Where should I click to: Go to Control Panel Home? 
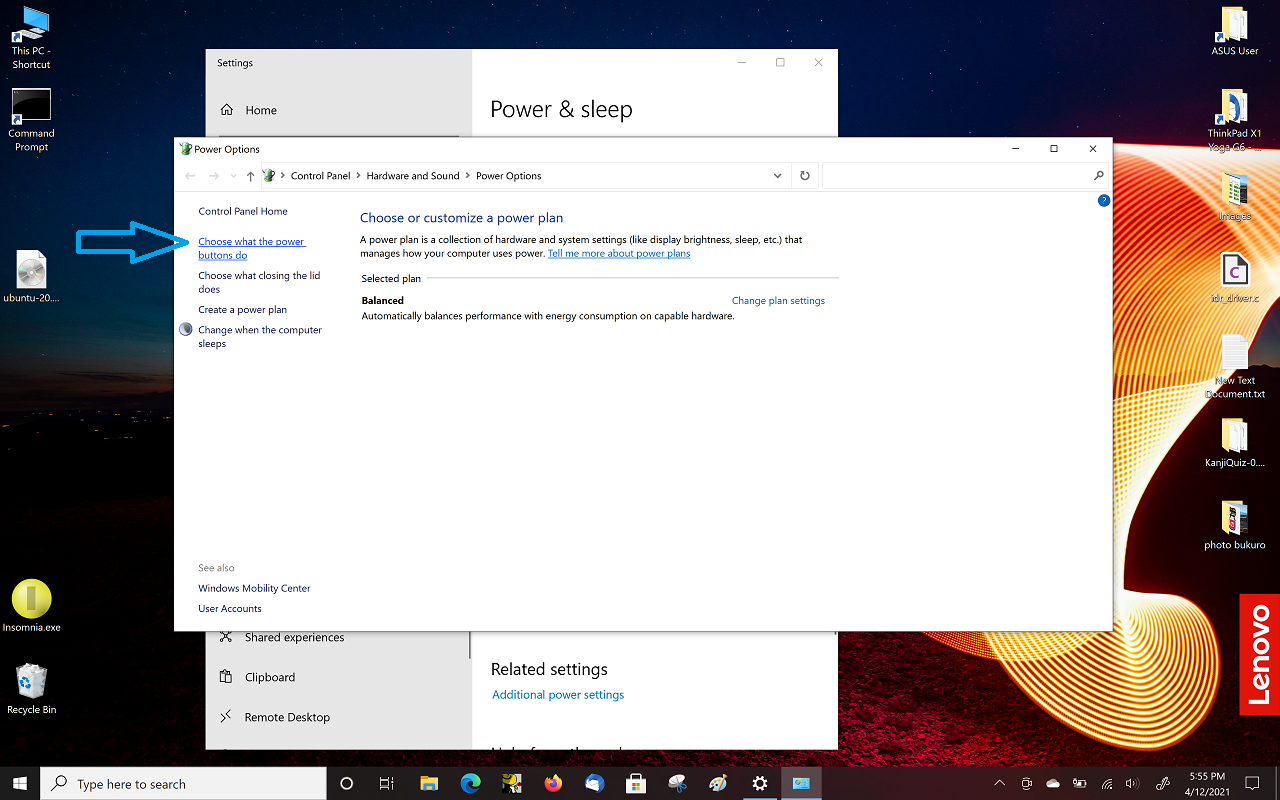coord(243,211)
